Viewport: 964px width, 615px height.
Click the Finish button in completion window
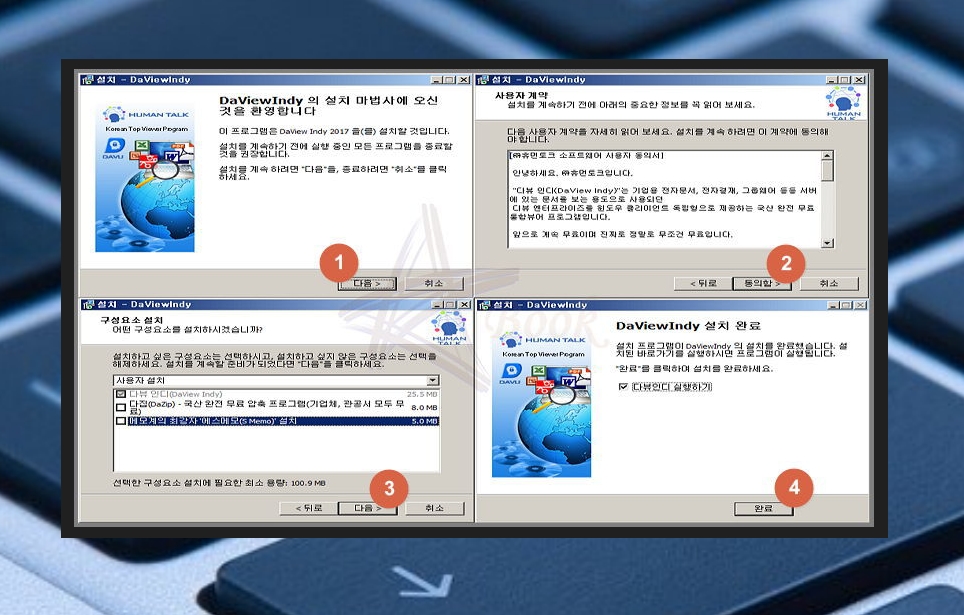pyautogui.click(x=764, y=509)
